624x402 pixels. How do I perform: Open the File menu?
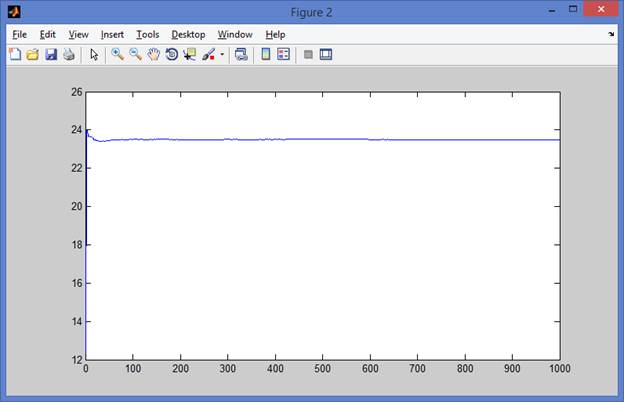(20, 35)
